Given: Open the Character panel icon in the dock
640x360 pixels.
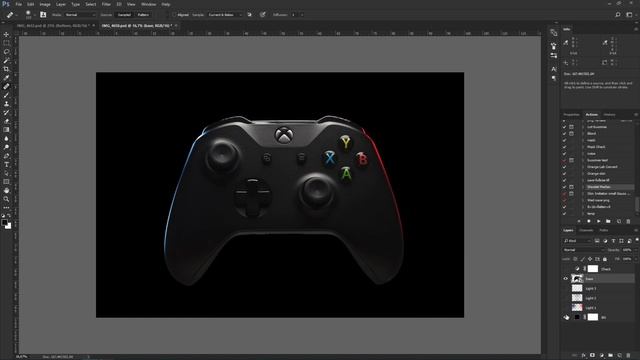Looking at the screenshot, I should pyautogui.click(x=553, y=69).
